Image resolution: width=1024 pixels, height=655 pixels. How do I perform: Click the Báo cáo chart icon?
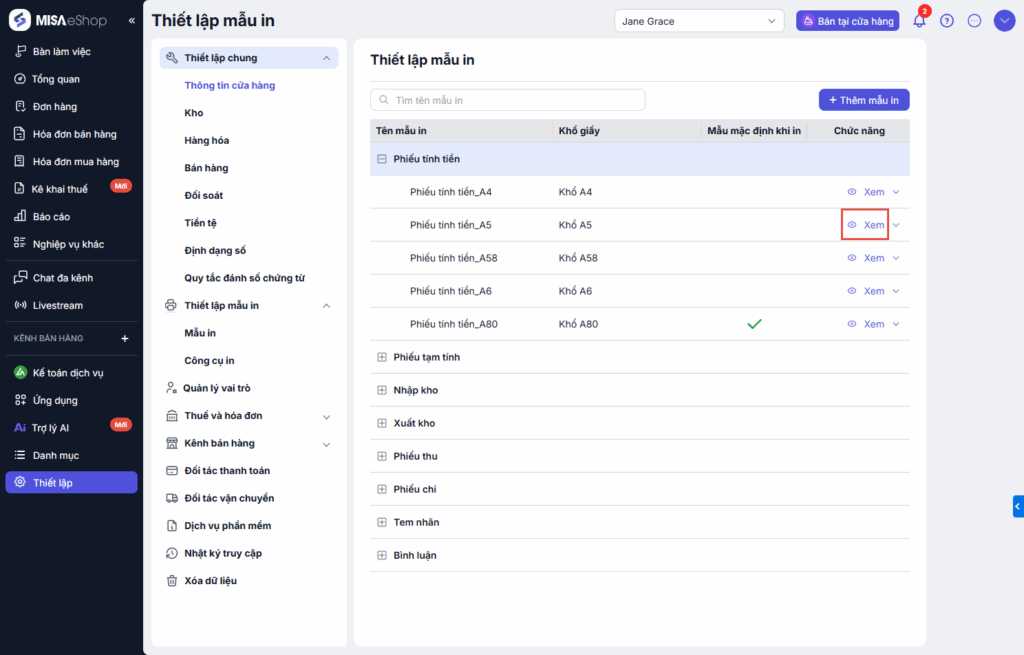click(21, 216)
